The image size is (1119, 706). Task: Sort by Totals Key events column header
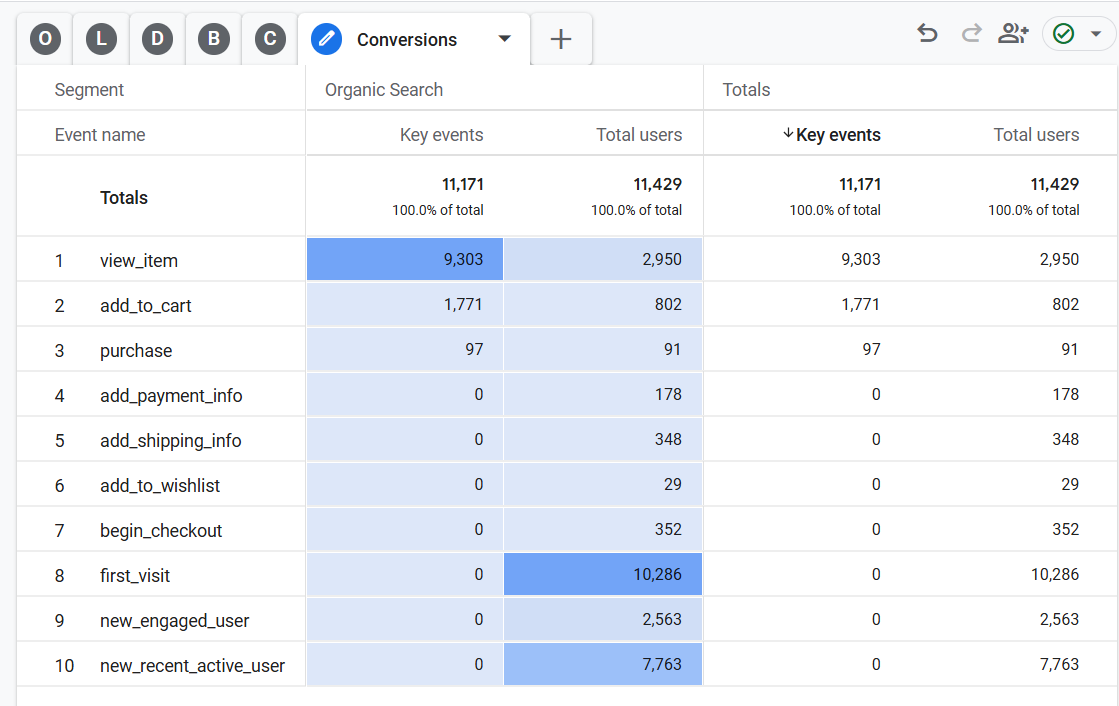click(x=838, y=135)
